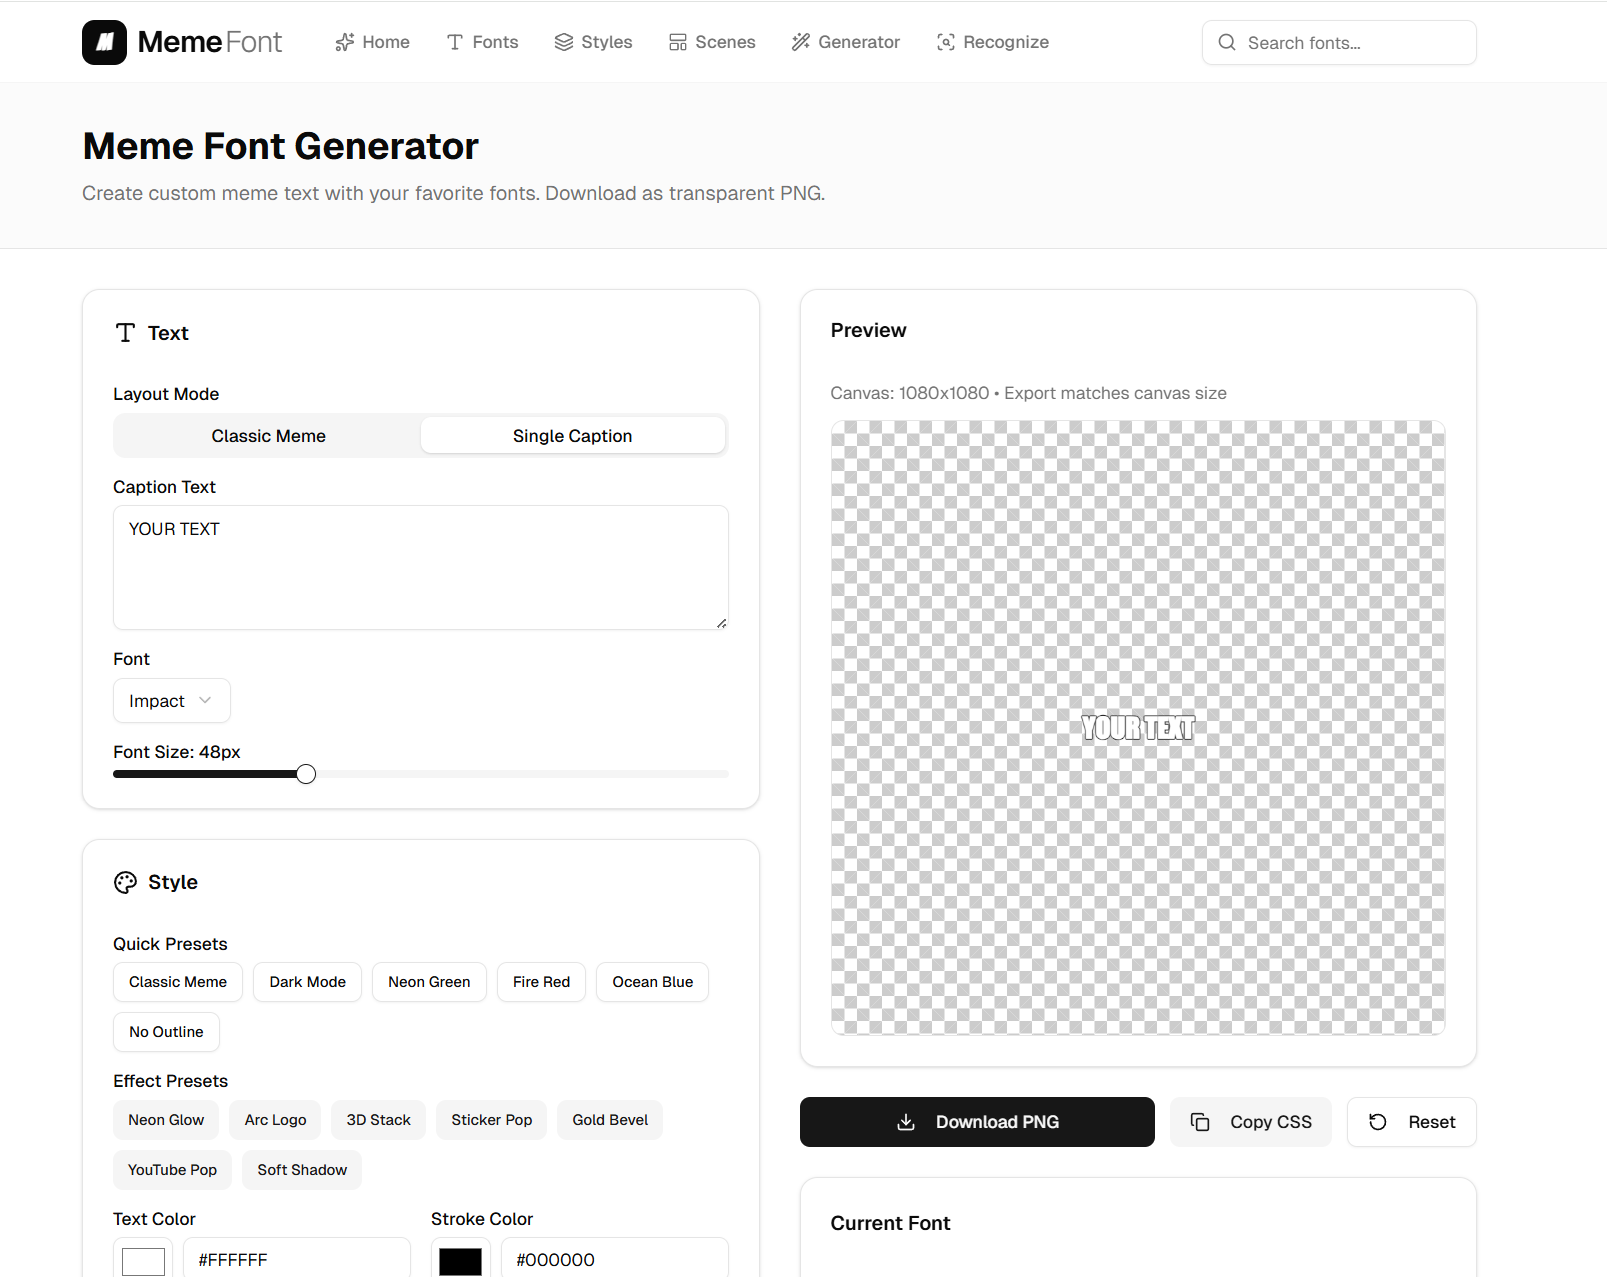Toggle the Neon Glow effect preset
This screenshot has height=1277, width=1607.
[166, 1120]
